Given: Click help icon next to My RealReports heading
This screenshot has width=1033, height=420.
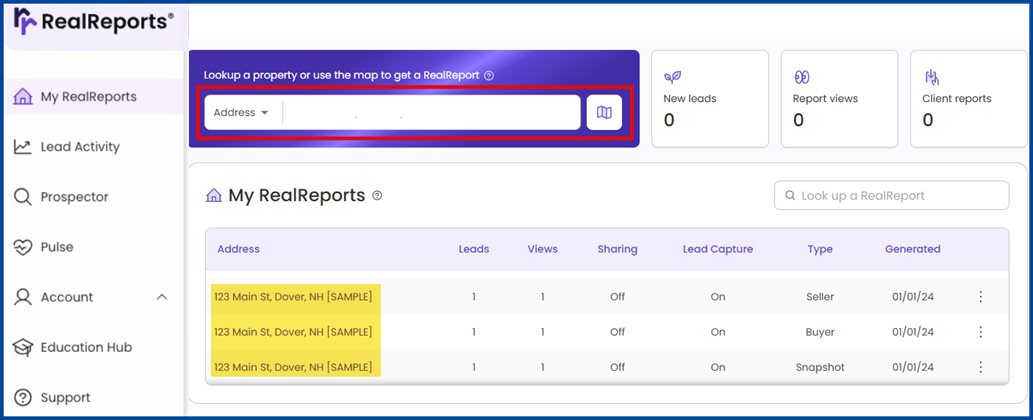Looking at the screenshot, I should pos(377,196).
